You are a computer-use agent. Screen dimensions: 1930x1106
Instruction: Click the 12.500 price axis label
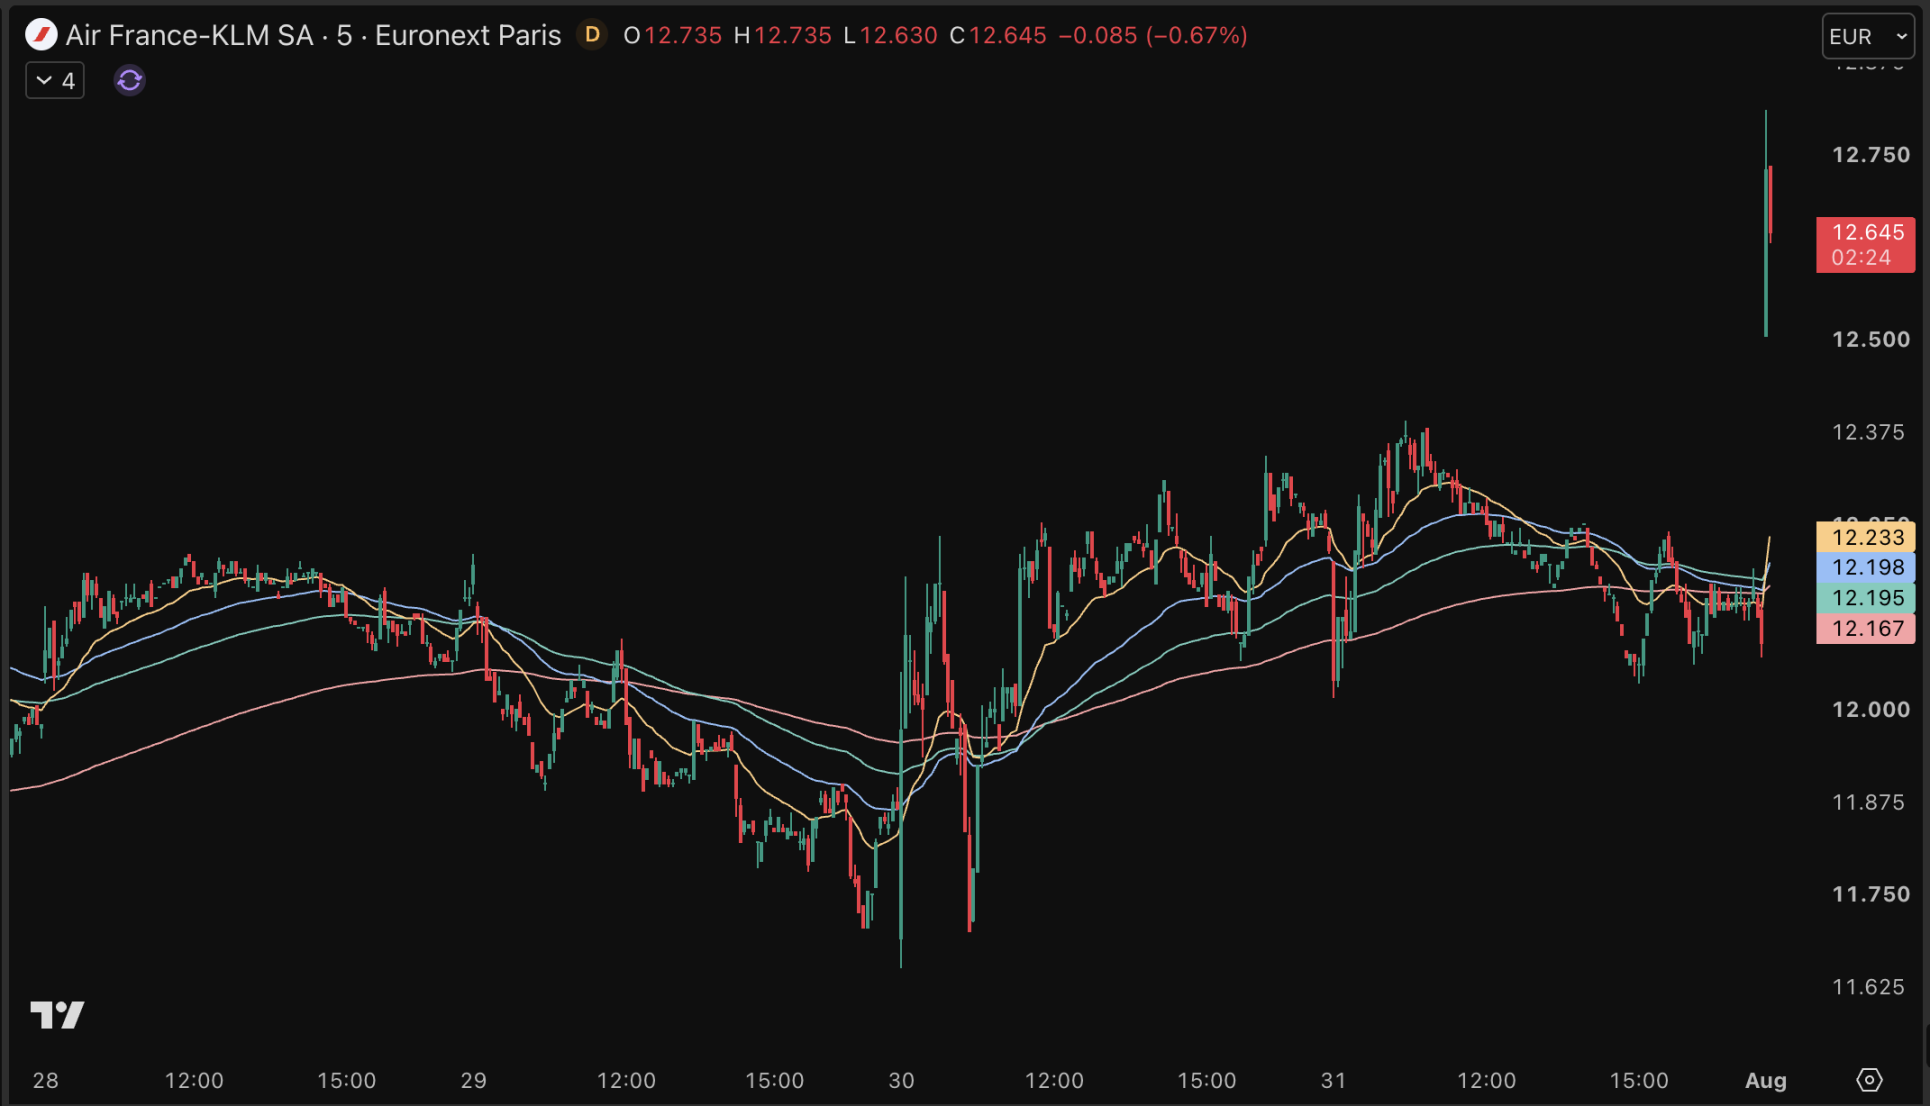point(1871,339)
